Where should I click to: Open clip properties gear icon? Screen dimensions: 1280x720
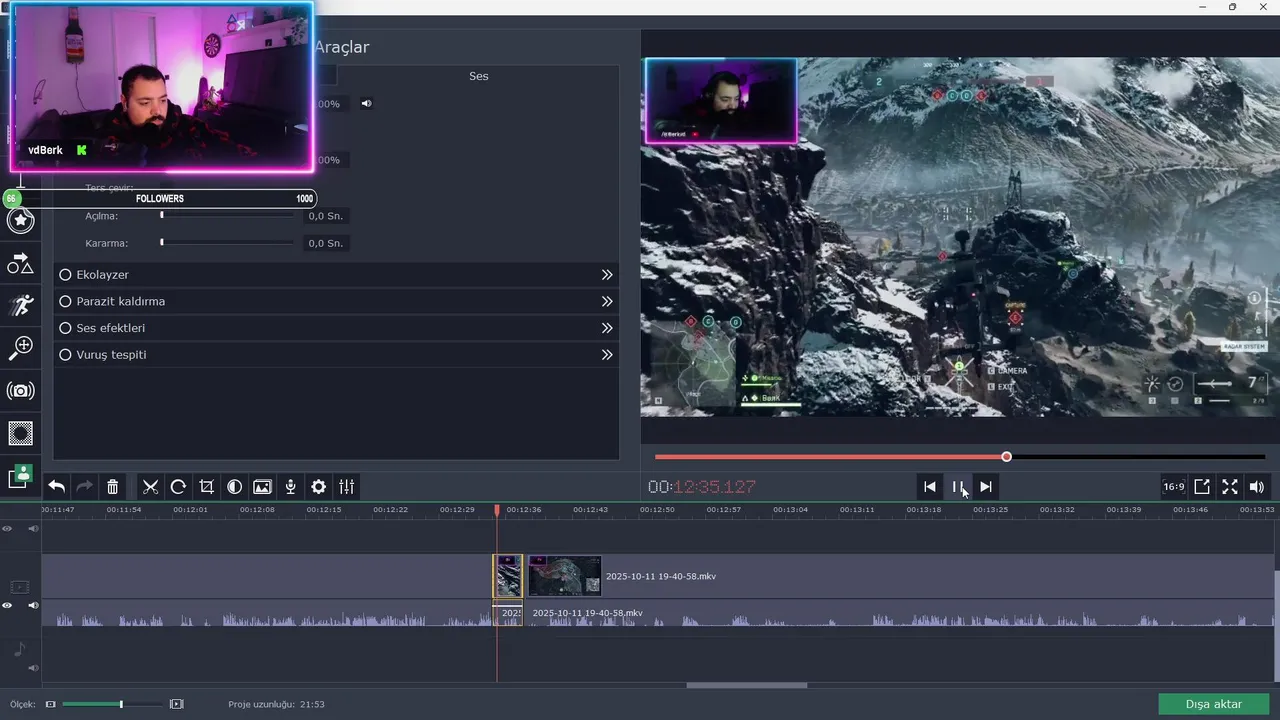pos(318,486)
